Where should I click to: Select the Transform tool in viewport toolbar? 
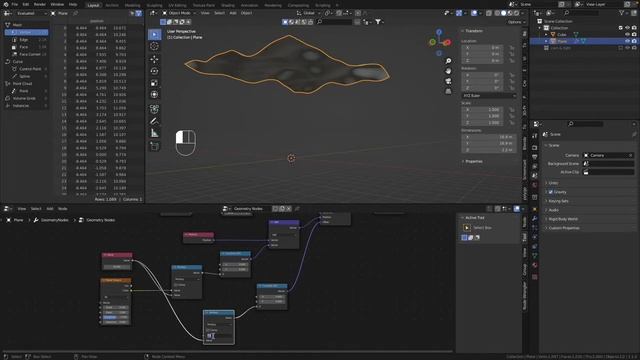point(154,95)
